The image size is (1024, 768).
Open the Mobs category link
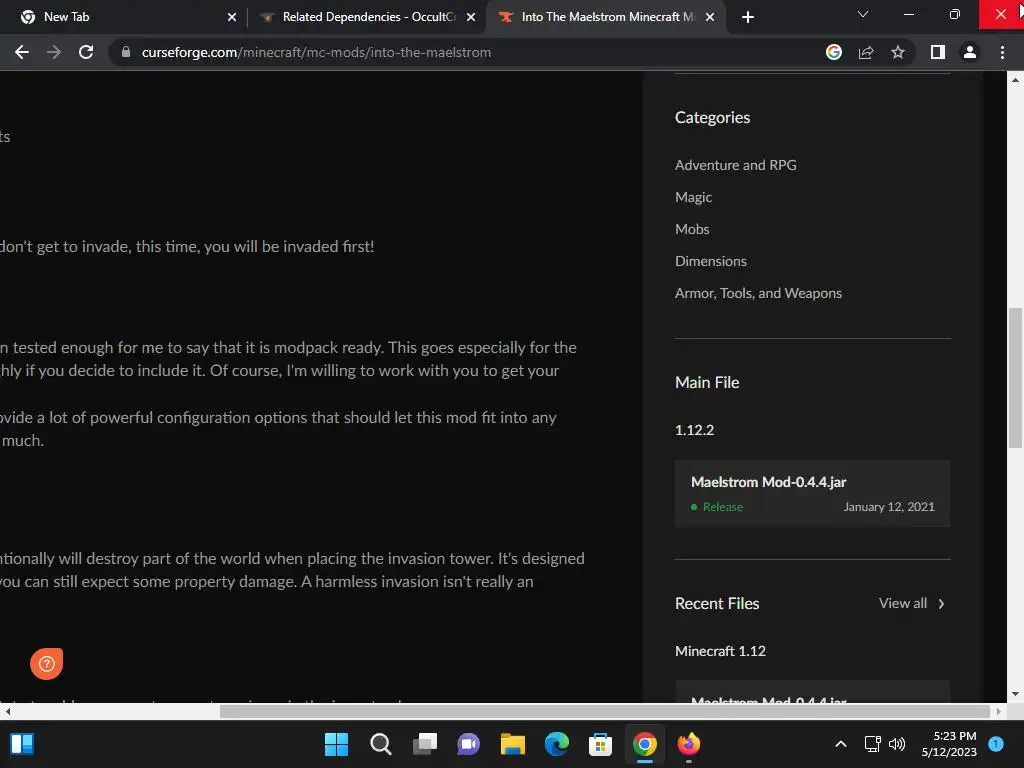692,229
